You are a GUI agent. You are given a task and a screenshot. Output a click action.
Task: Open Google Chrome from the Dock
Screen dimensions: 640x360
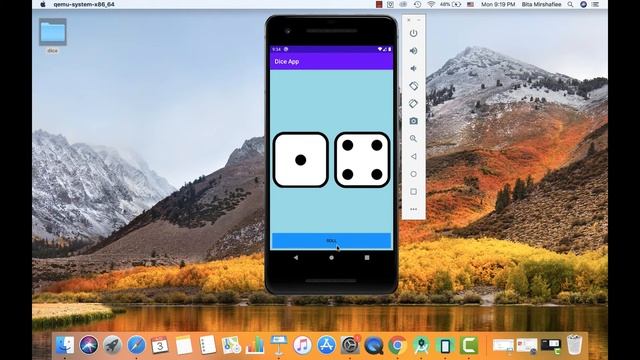(x=397, y=345)
